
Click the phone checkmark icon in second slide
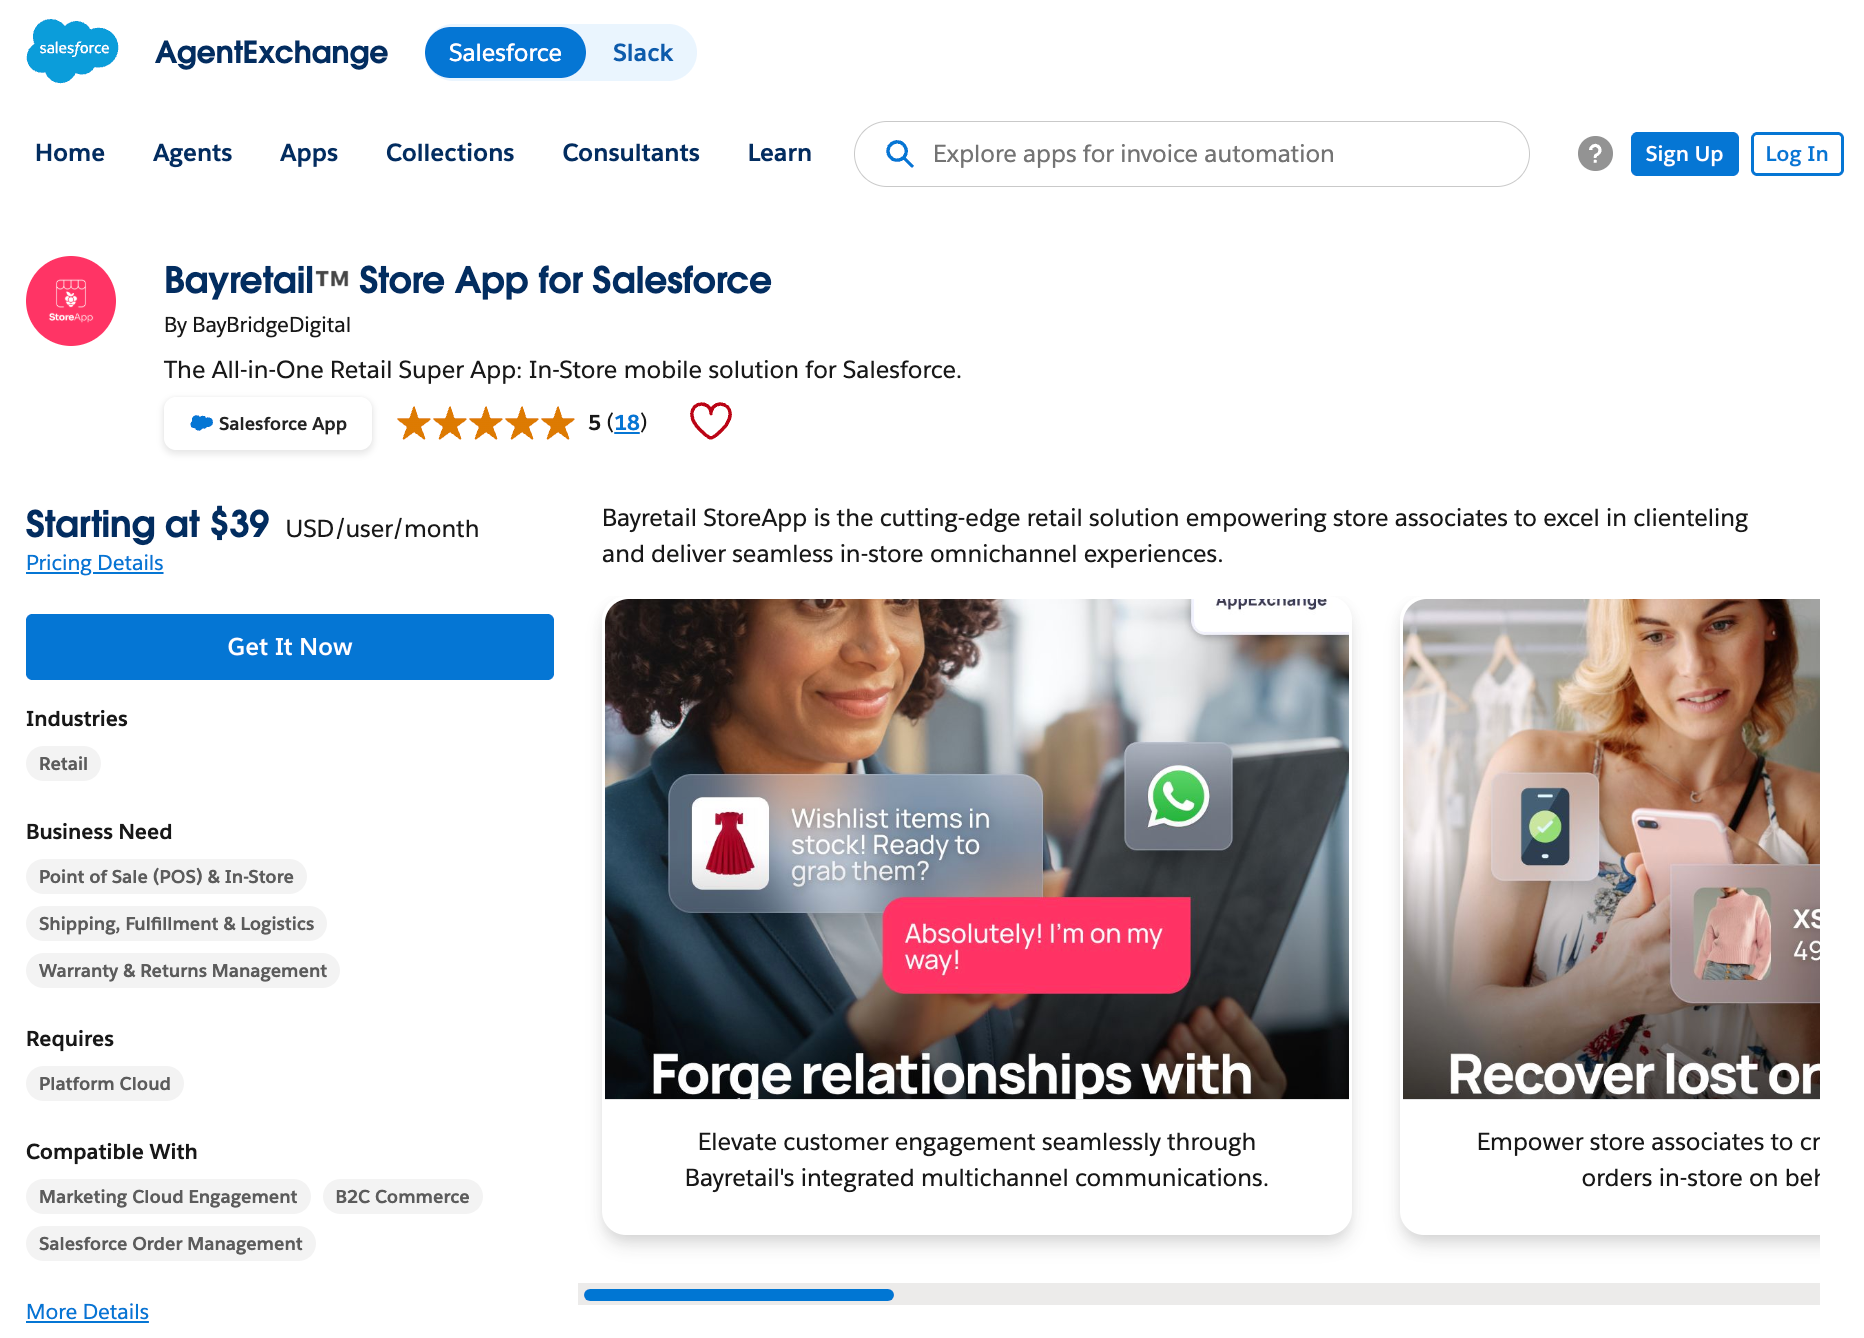point(1545,826)
